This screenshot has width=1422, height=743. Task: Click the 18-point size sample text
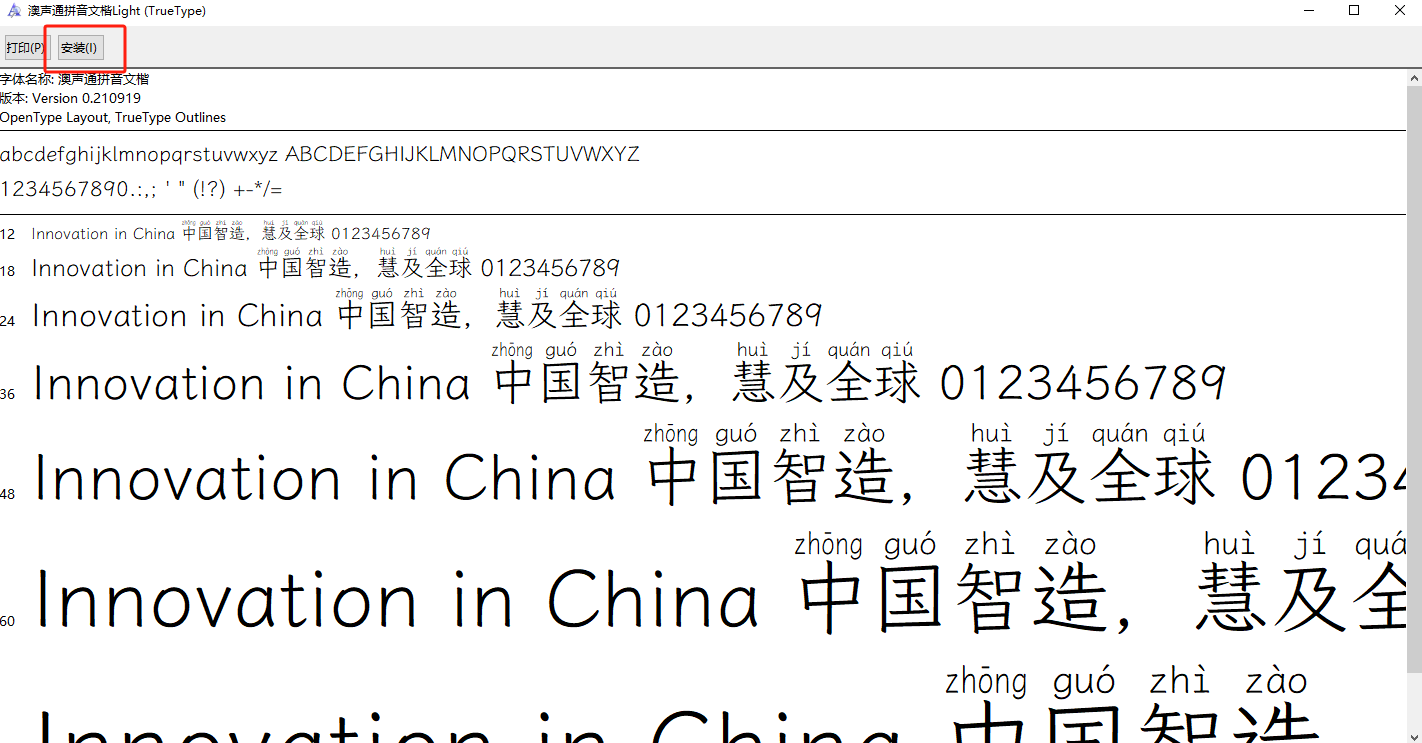[326, 265]
